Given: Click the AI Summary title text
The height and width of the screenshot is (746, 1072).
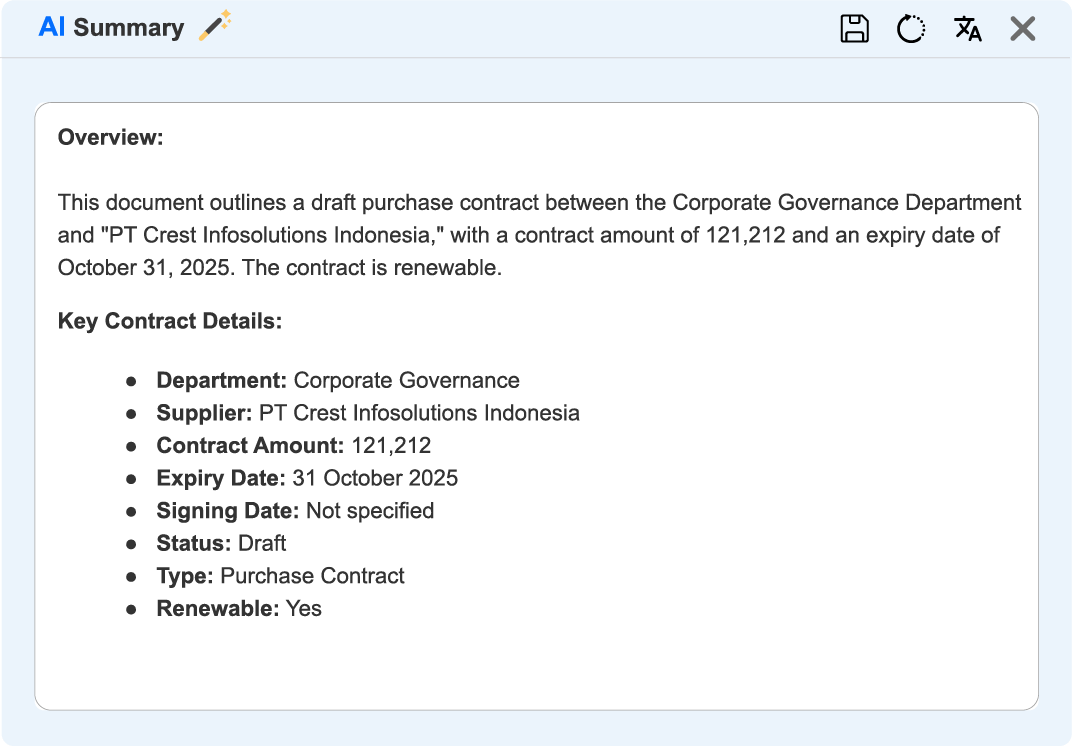Looking at the screenshot, I should tap(111, 28).
